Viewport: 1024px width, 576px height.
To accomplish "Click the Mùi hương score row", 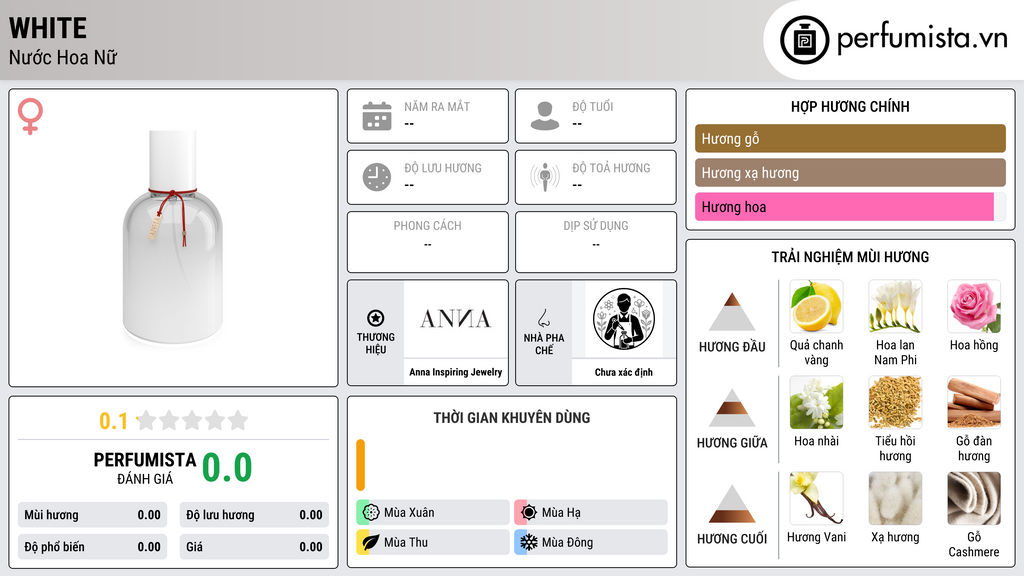I will pos(93,515).
